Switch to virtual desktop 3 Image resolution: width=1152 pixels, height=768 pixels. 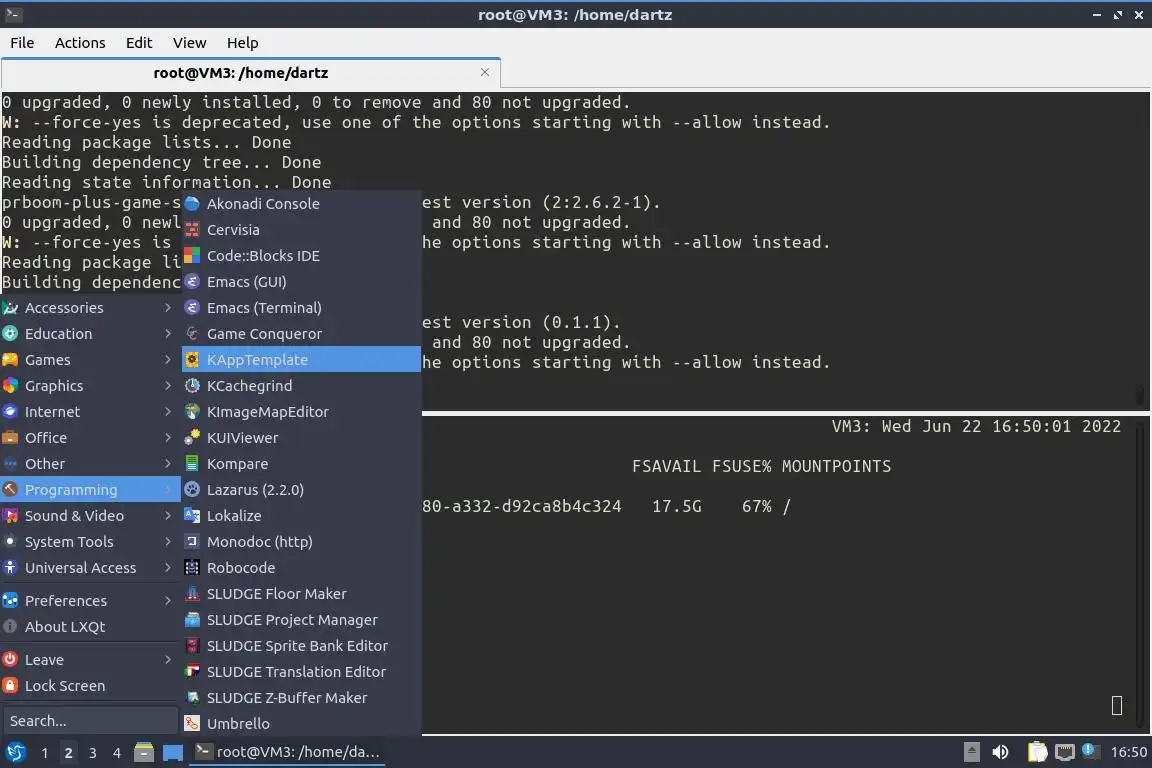93,753
